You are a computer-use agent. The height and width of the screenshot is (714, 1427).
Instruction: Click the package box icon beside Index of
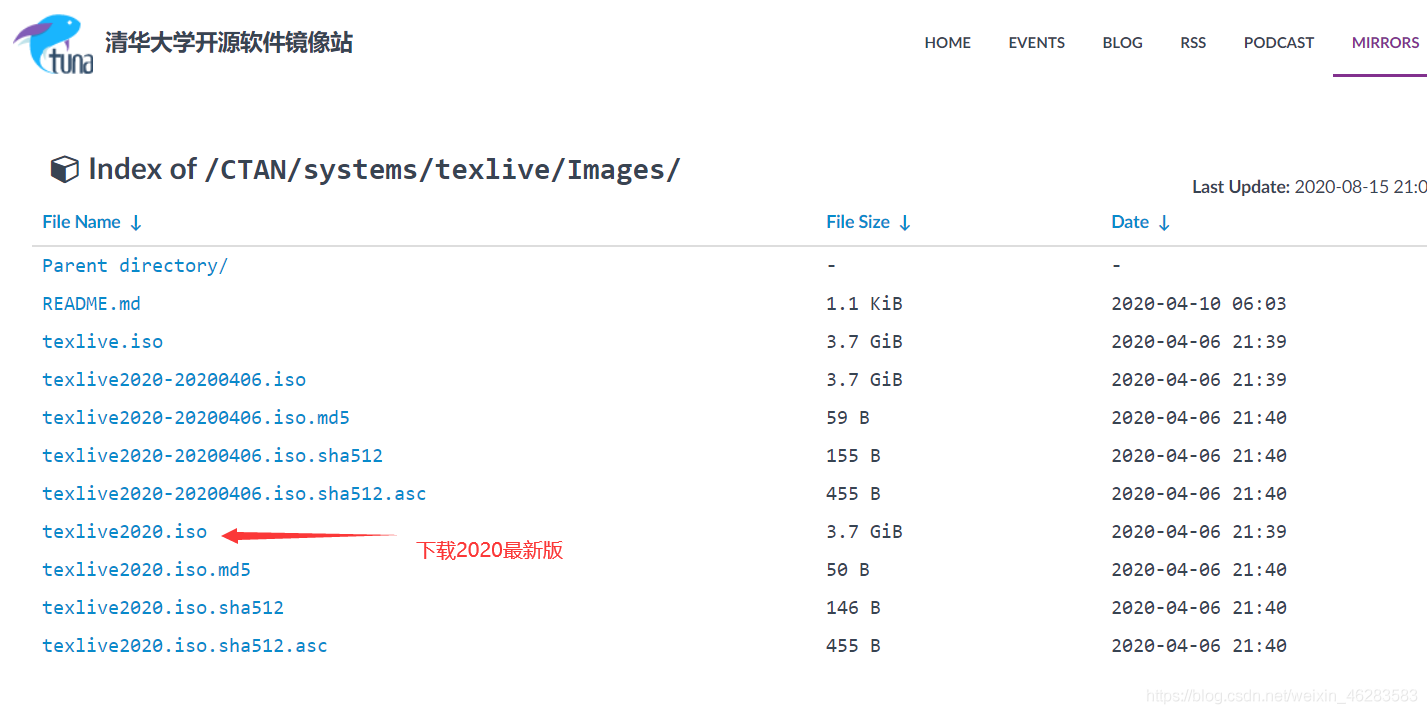64,170
